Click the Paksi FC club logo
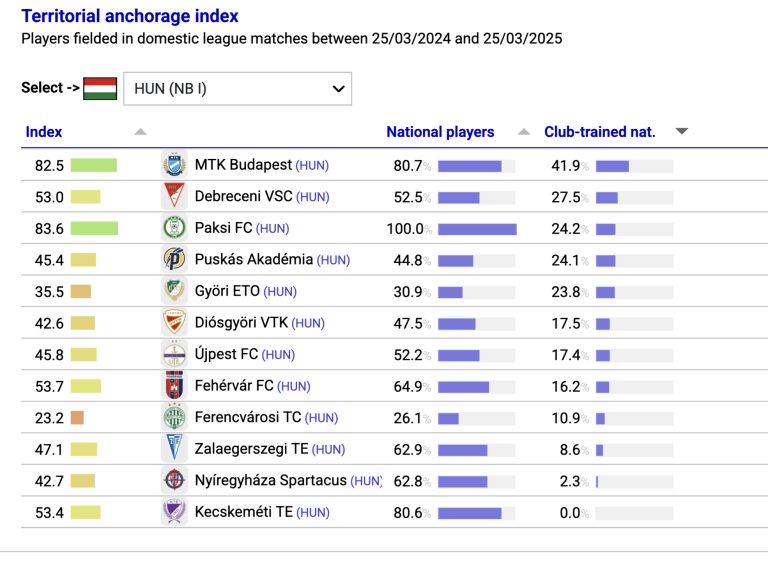The width and height of the screenshot is (768, 565). (x=174, y=228)
